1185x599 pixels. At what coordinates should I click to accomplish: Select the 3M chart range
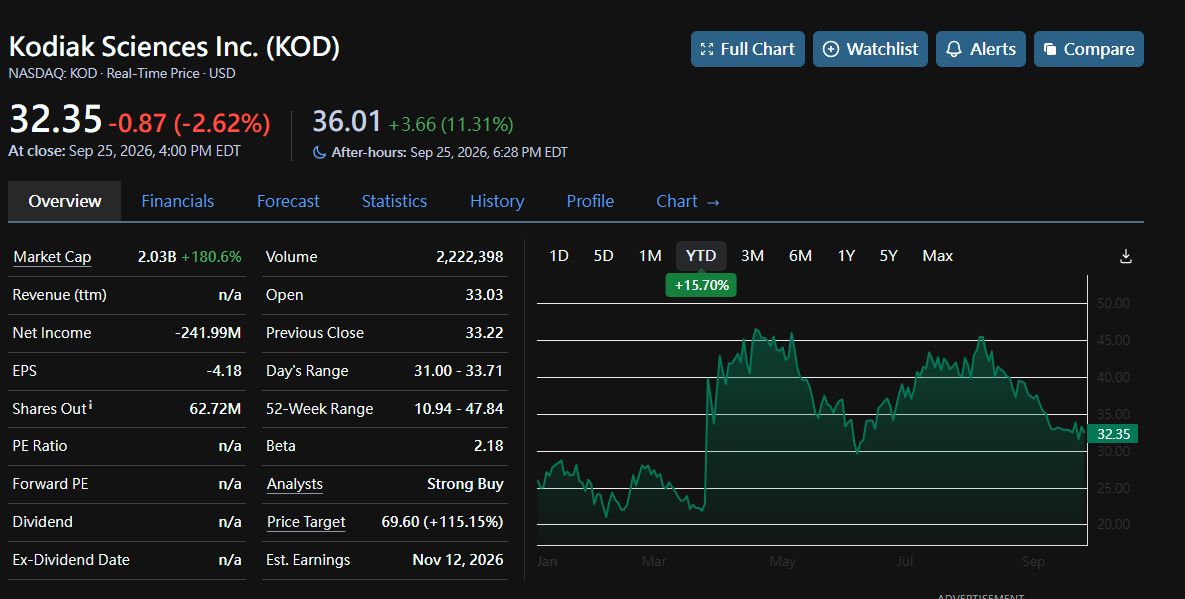[x=752, y=256]
